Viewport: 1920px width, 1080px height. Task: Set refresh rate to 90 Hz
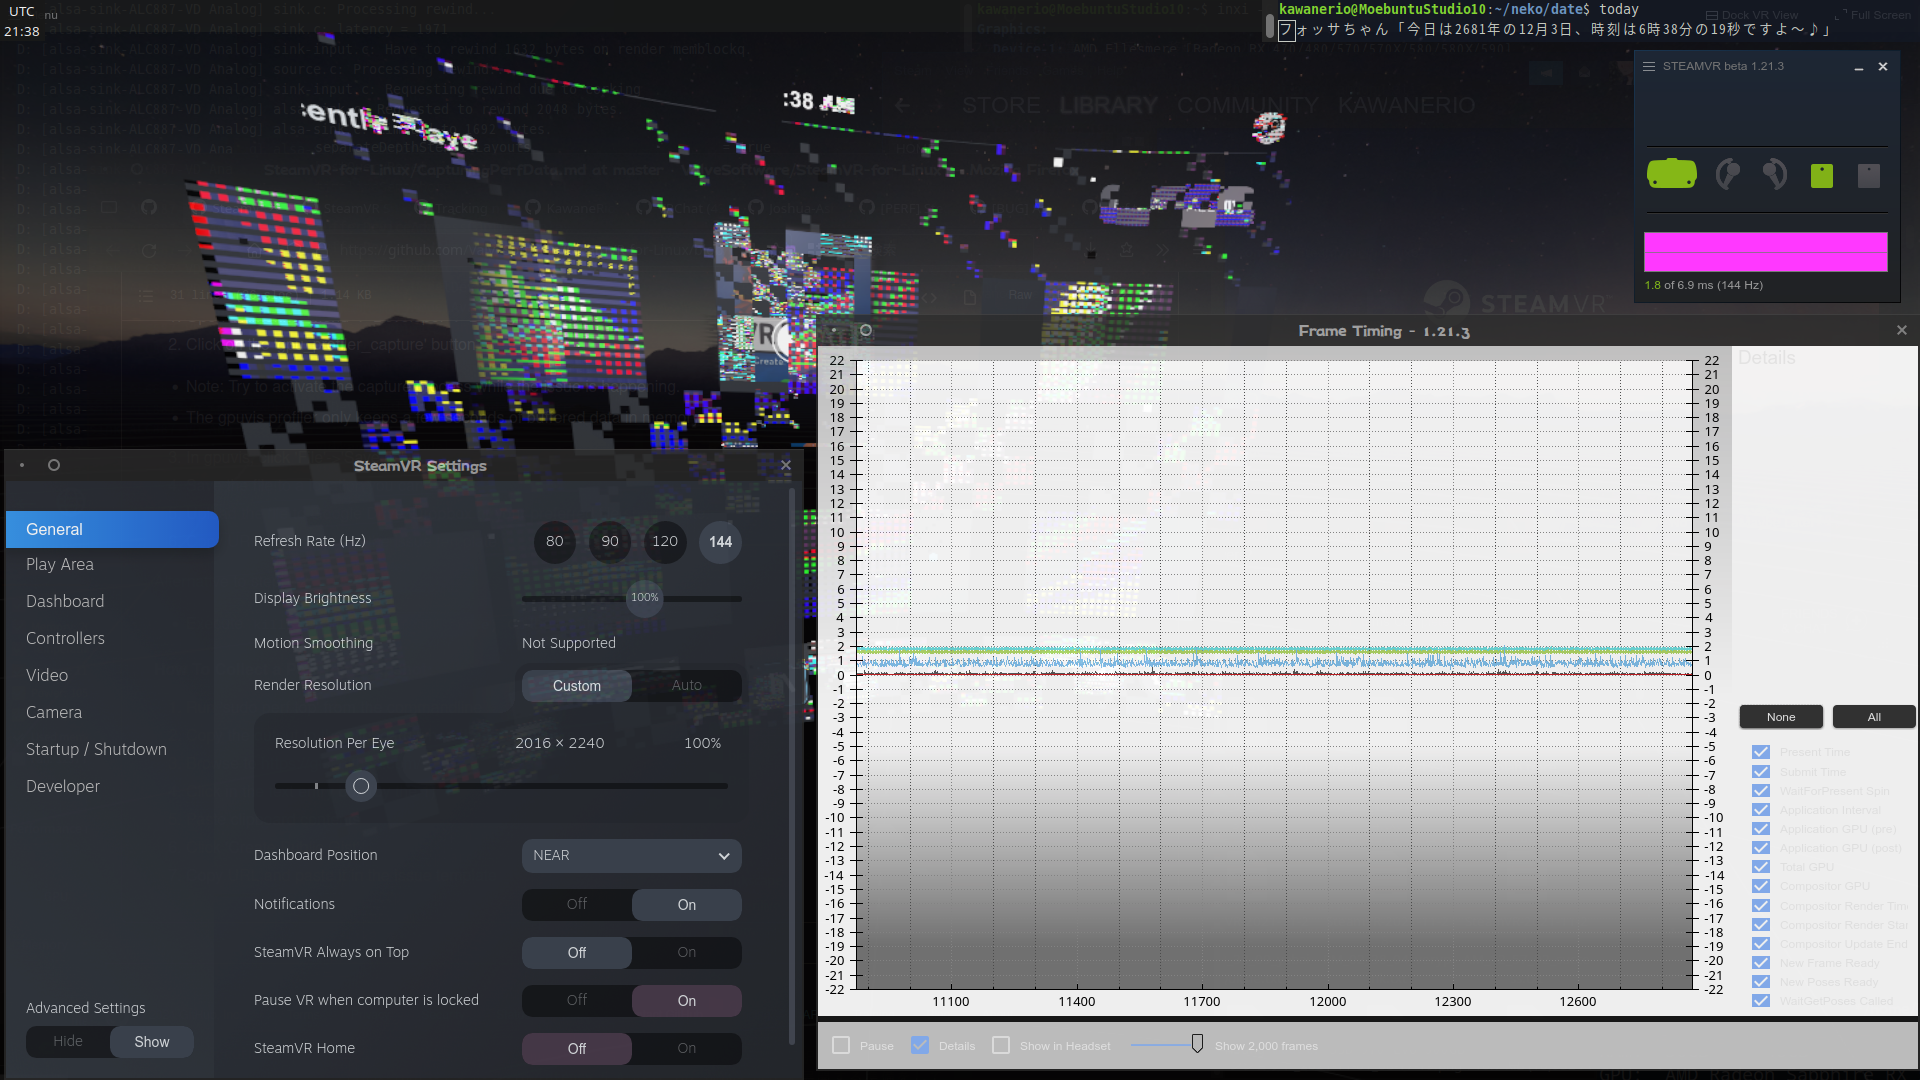coord(610,541)
